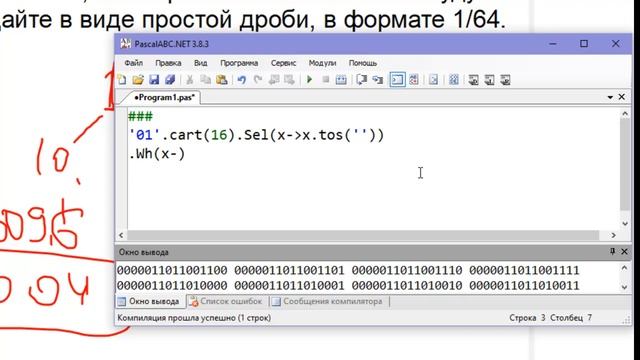Click the '01'.cart(16) code line

(x=256, y=135)
